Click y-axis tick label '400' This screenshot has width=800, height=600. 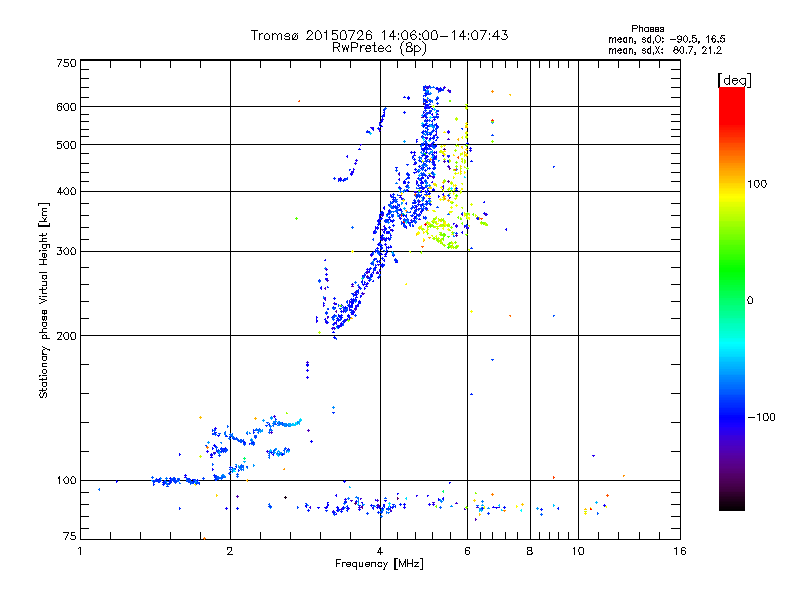[x=66, y=191]
